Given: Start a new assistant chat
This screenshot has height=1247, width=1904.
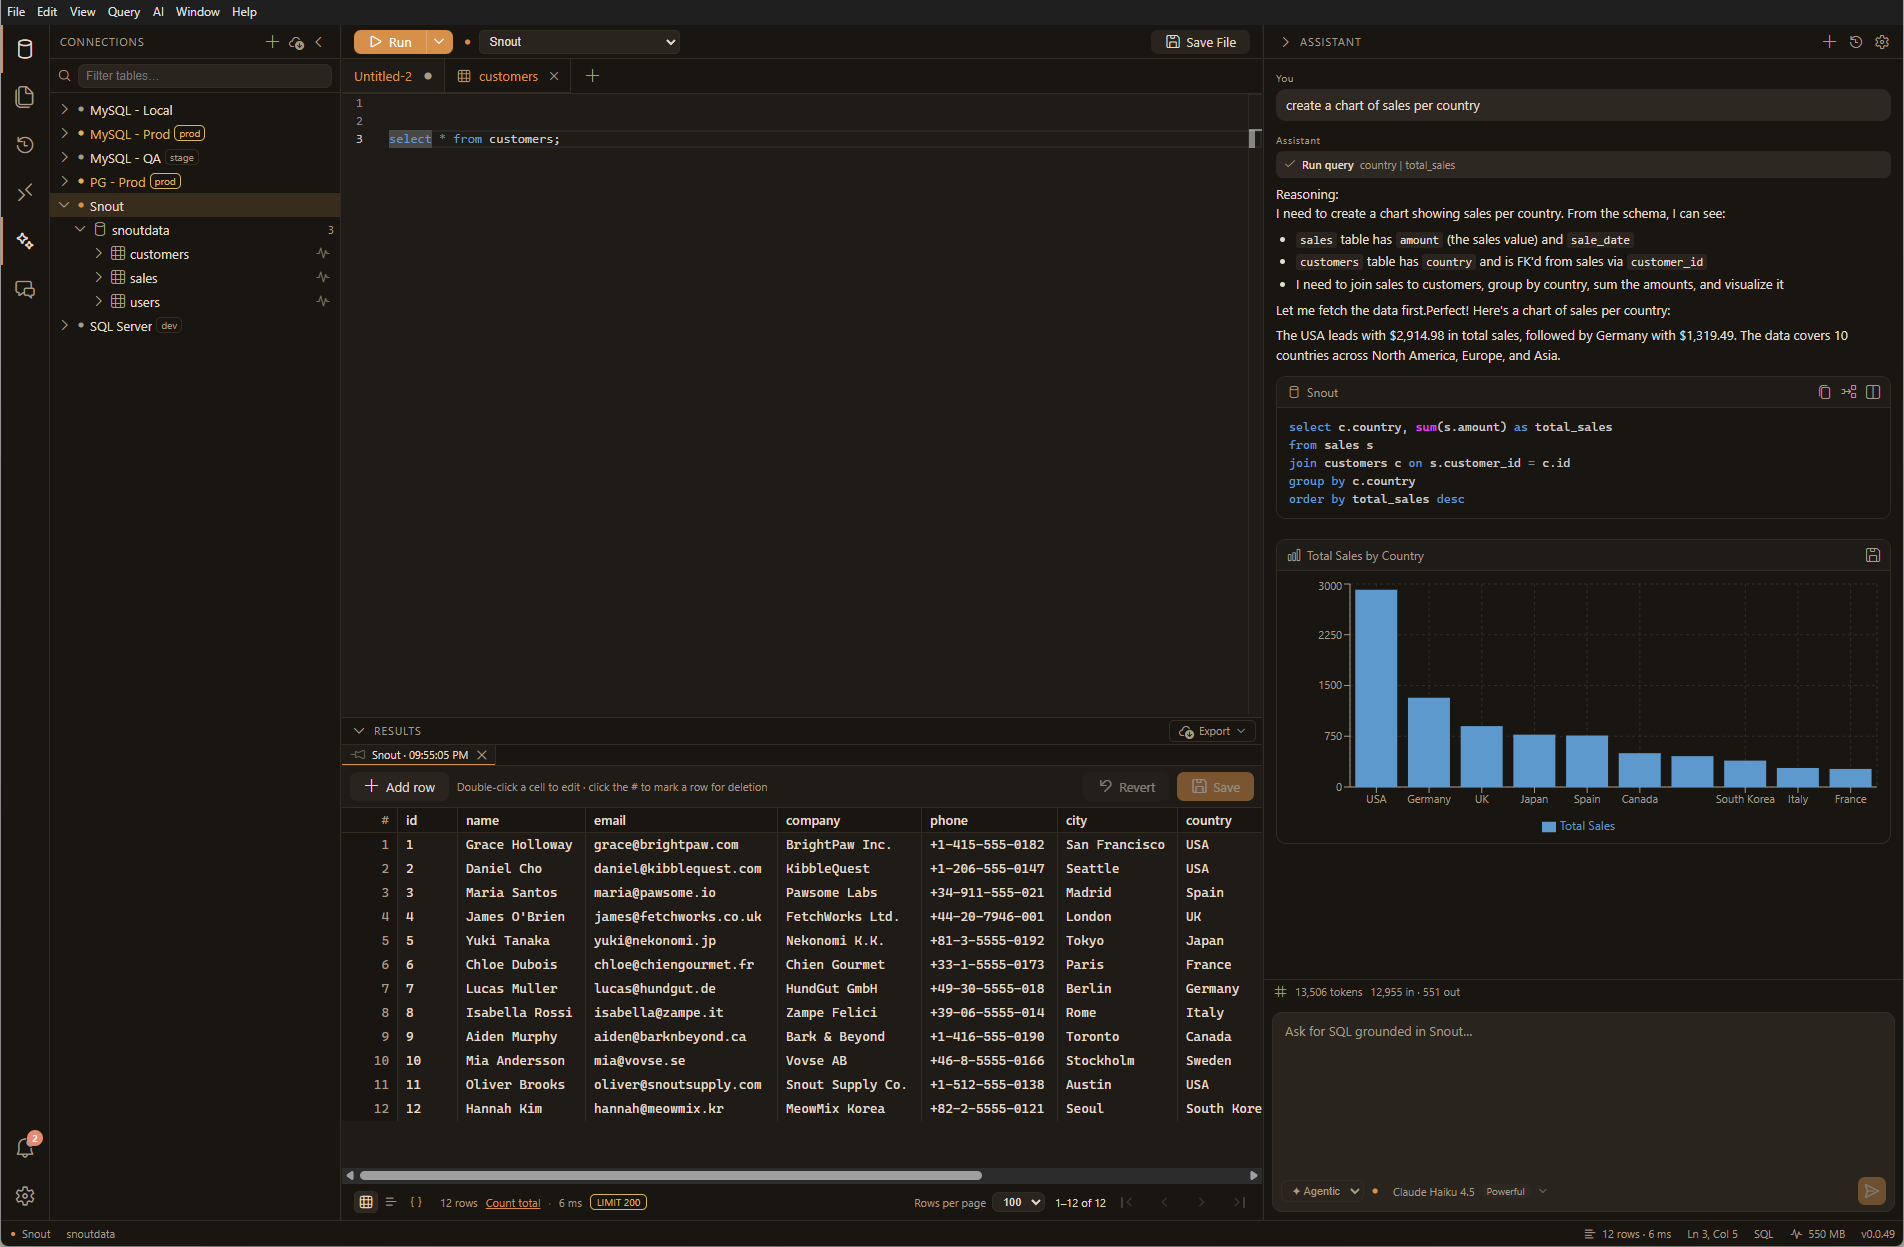Looking at the screenshot, I should click(1829, 42).
